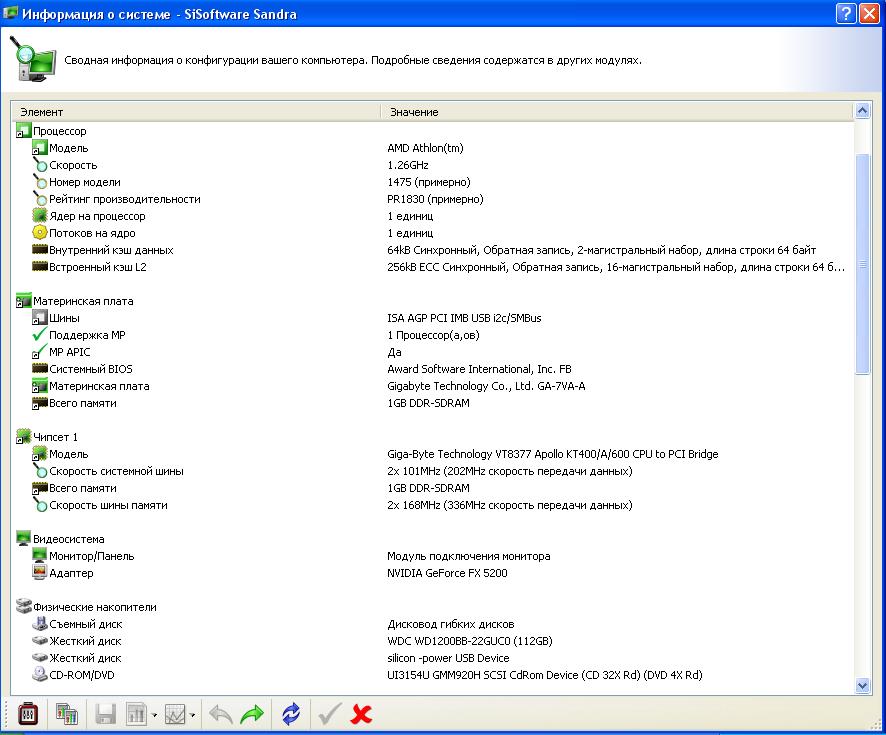Screen dimensions: 886x735
Task: Select the Процессор group heading
Action: tap(59, 131)
